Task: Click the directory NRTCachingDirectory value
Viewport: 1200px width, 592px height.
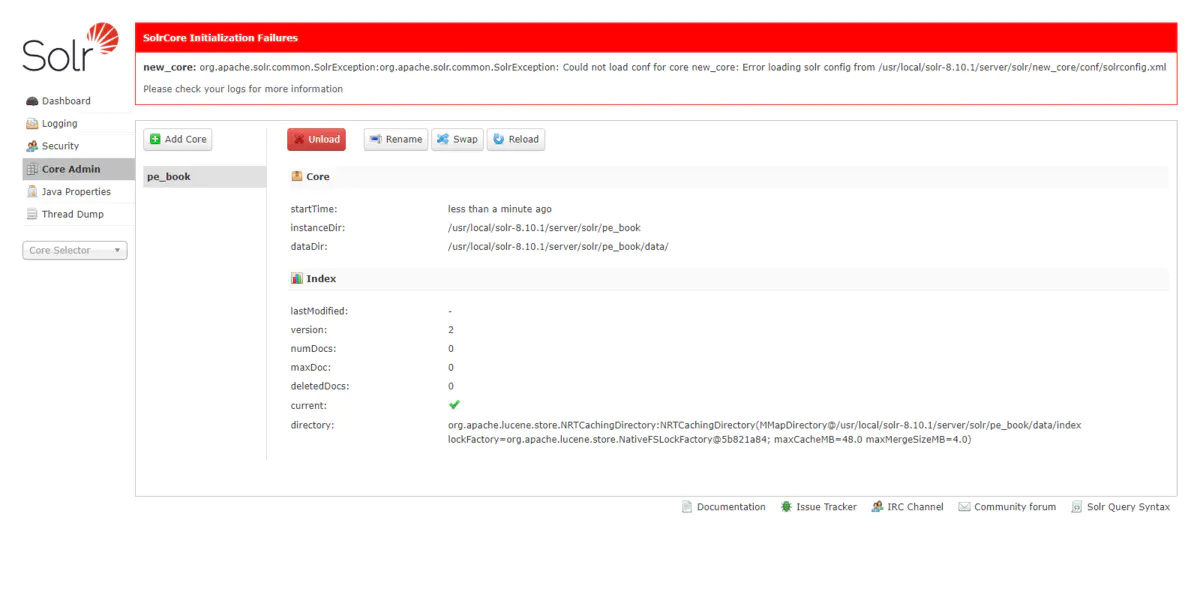Action: (x=765, y=432)
